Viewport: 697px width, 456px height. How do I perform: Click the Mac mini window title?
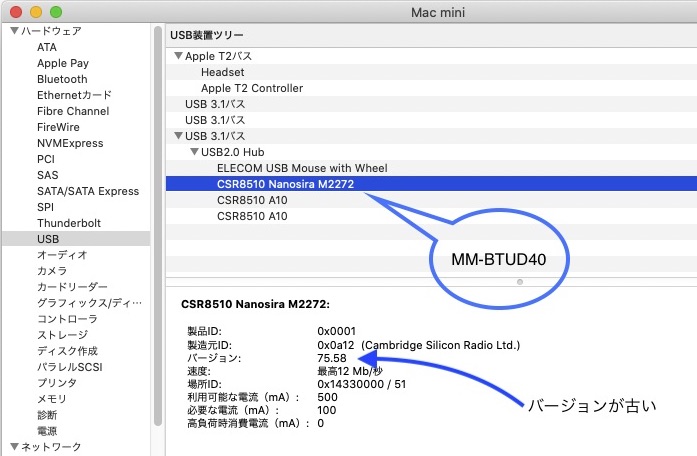(x=438, y=12)
